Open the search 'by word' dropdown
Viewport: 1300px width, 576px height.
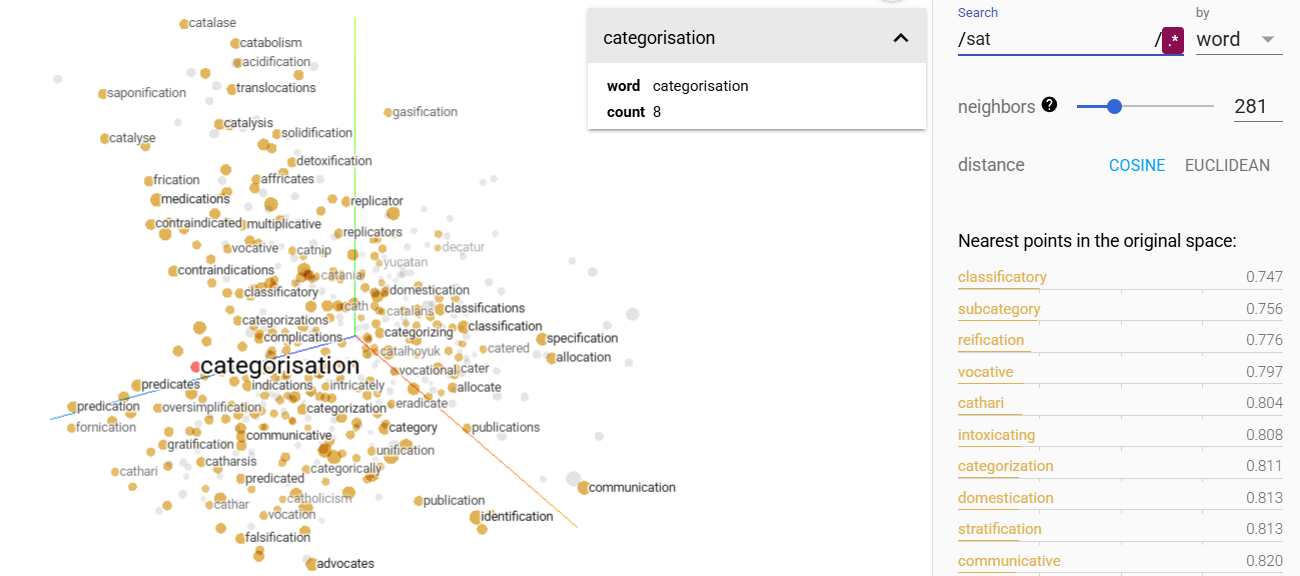tap(1238, 40)
